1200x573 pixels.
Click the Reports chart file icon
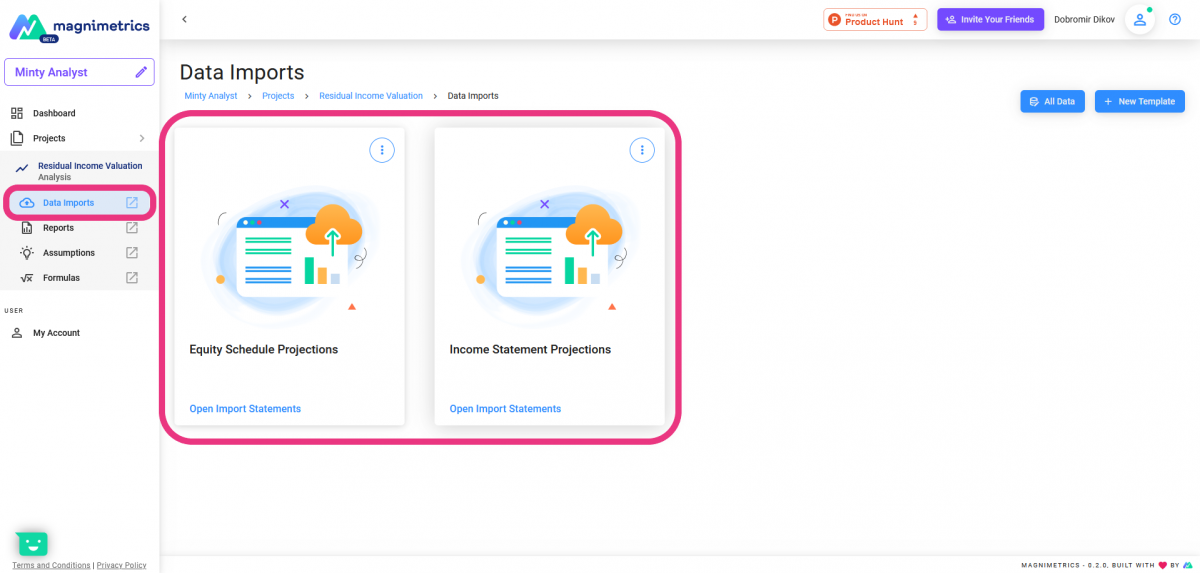(x=27, y=228)
